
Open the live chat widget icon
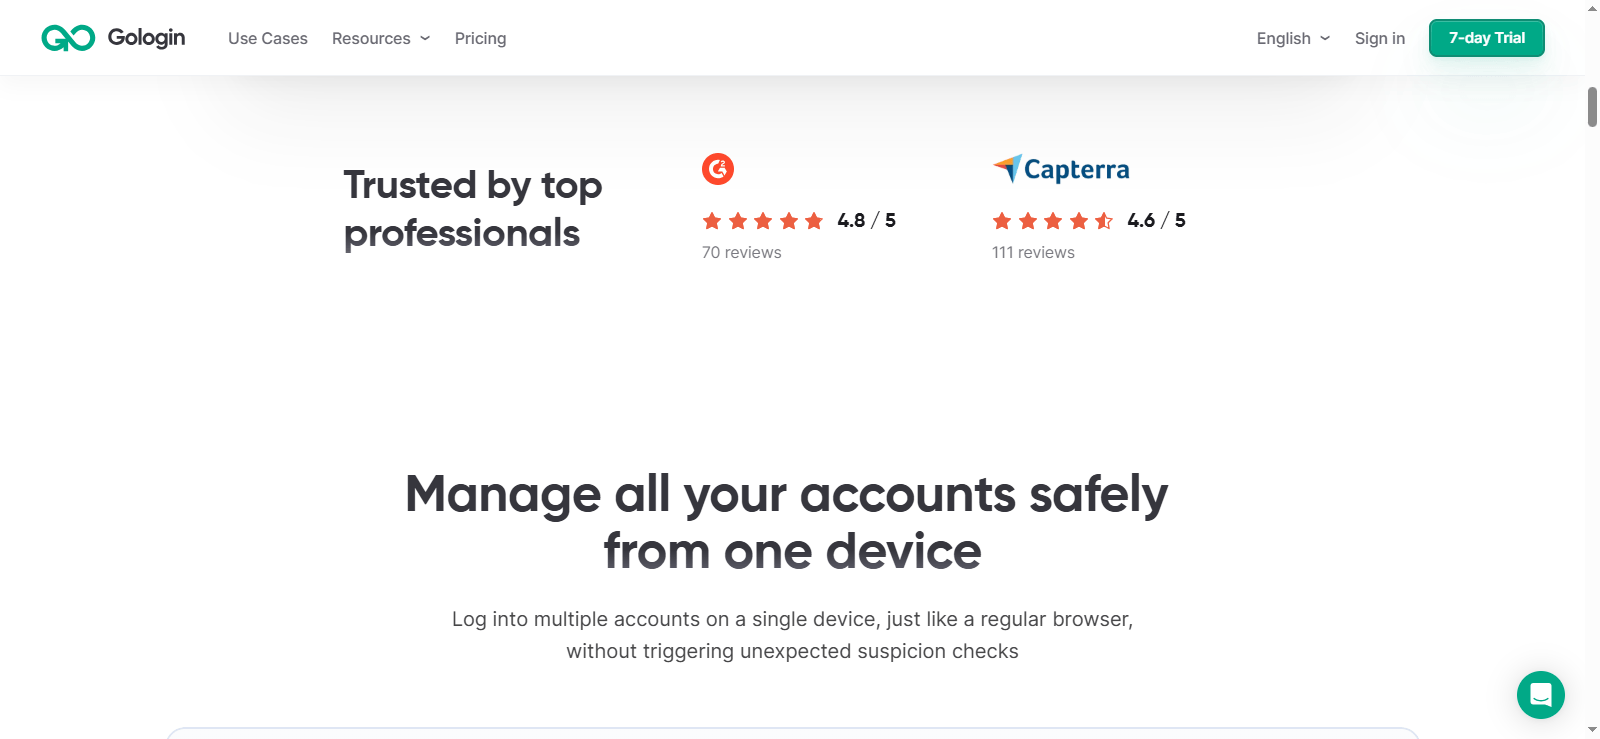click(x=1541, y=695)
